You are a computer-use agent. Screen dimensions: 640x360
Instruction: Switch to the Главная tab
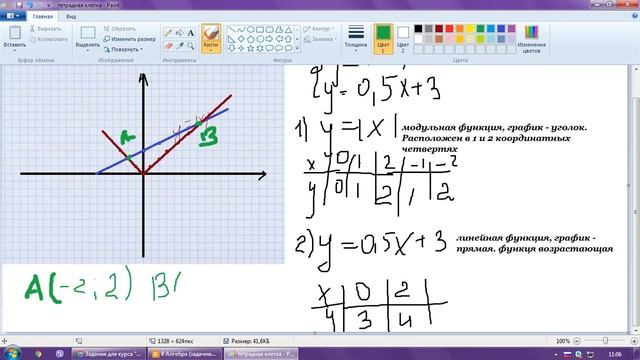(43, 16)
